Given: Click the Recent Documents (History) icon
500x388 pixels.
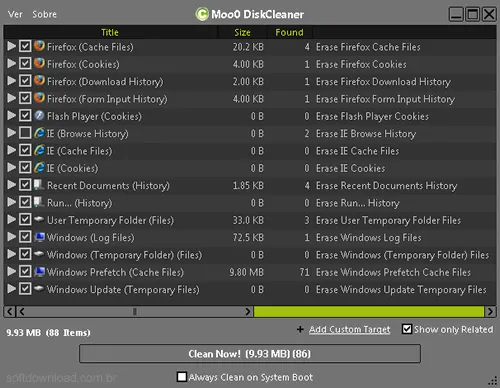Looking at the screenshot, I should 39,185.
